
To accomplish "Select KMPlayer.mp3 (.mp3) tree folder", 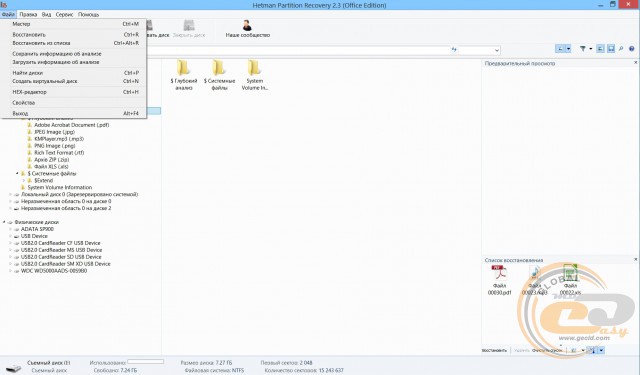I will click(x=59, y=139).
